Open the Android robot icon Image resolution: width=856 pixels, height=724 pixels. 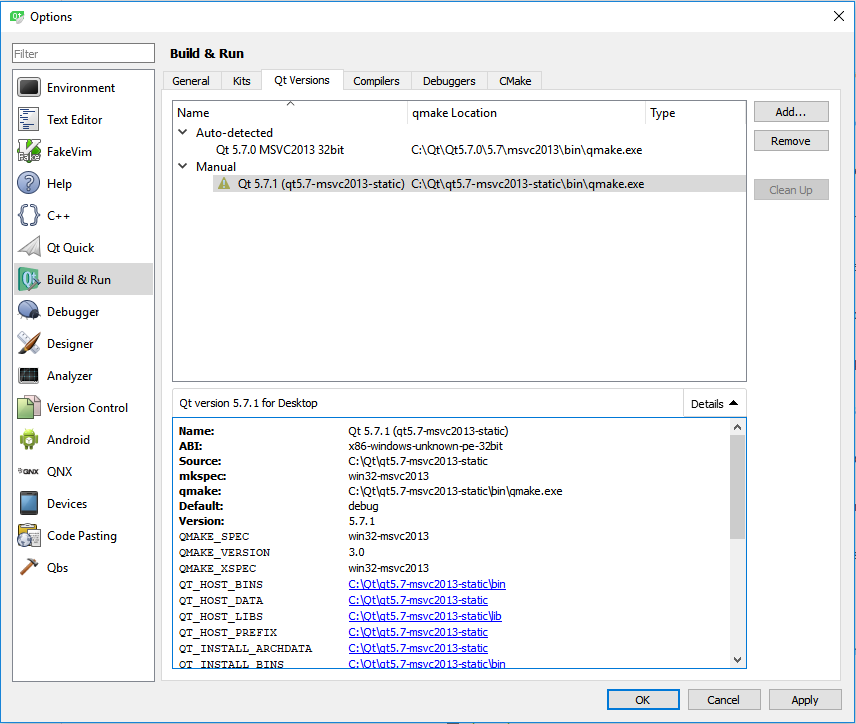[28, 440]
